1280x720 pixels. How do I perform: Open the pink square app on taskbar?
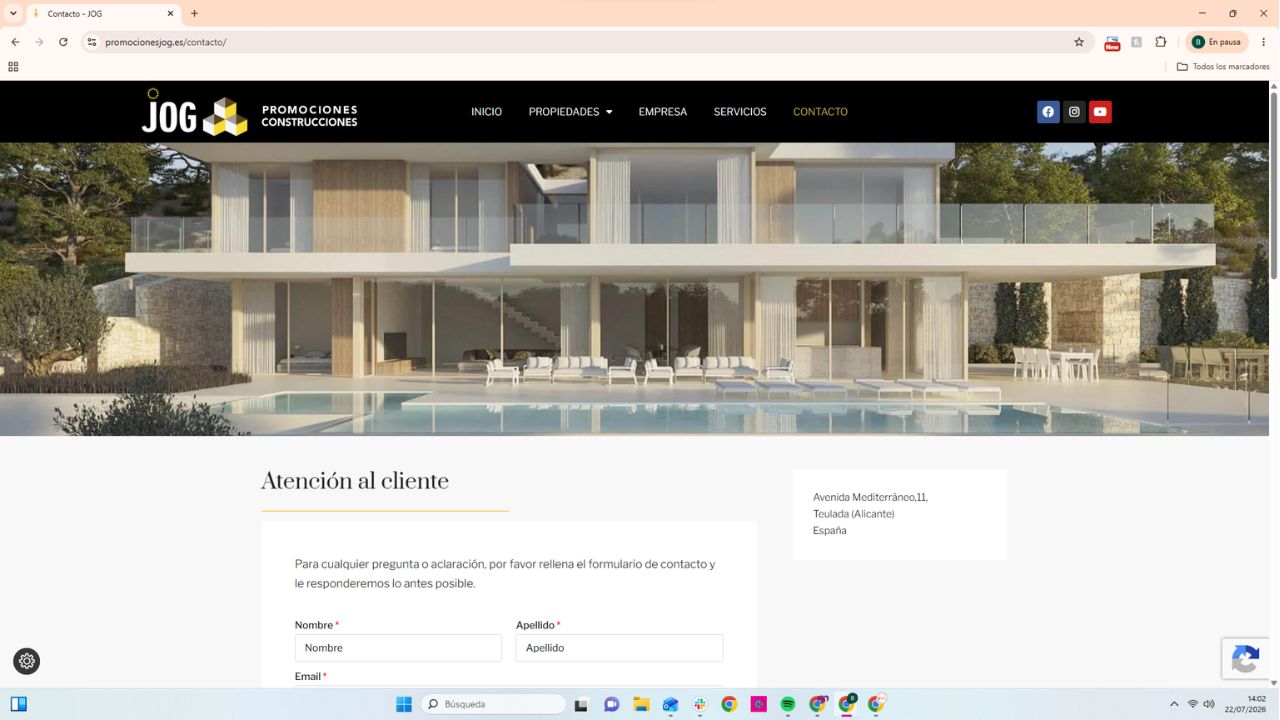[759, 704]
